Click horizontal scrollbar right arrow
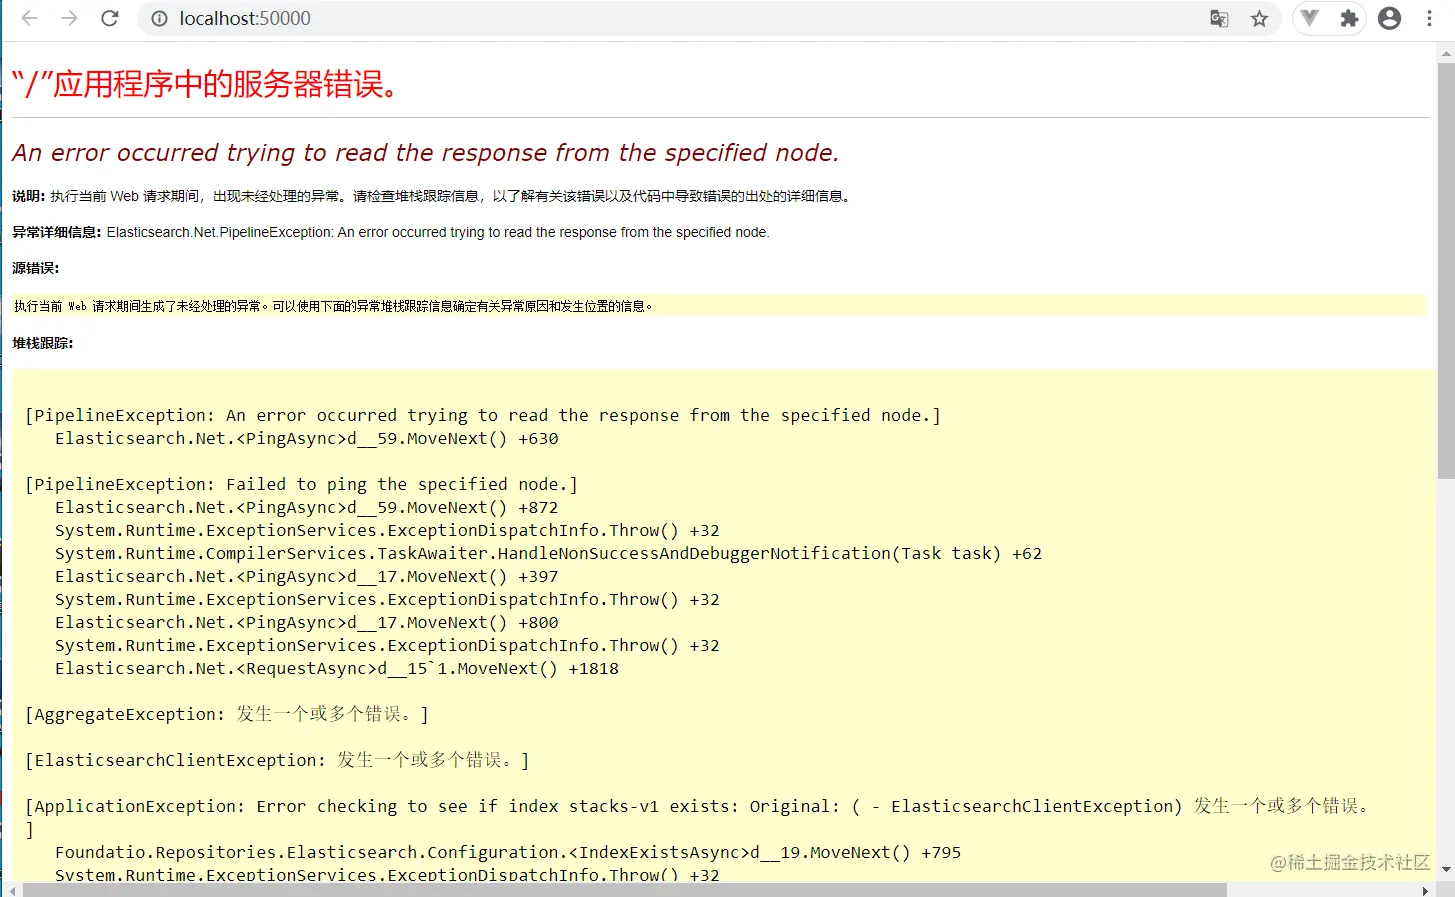Image resolution: width=1455 pixels, height=897 pixels. 1426,889
